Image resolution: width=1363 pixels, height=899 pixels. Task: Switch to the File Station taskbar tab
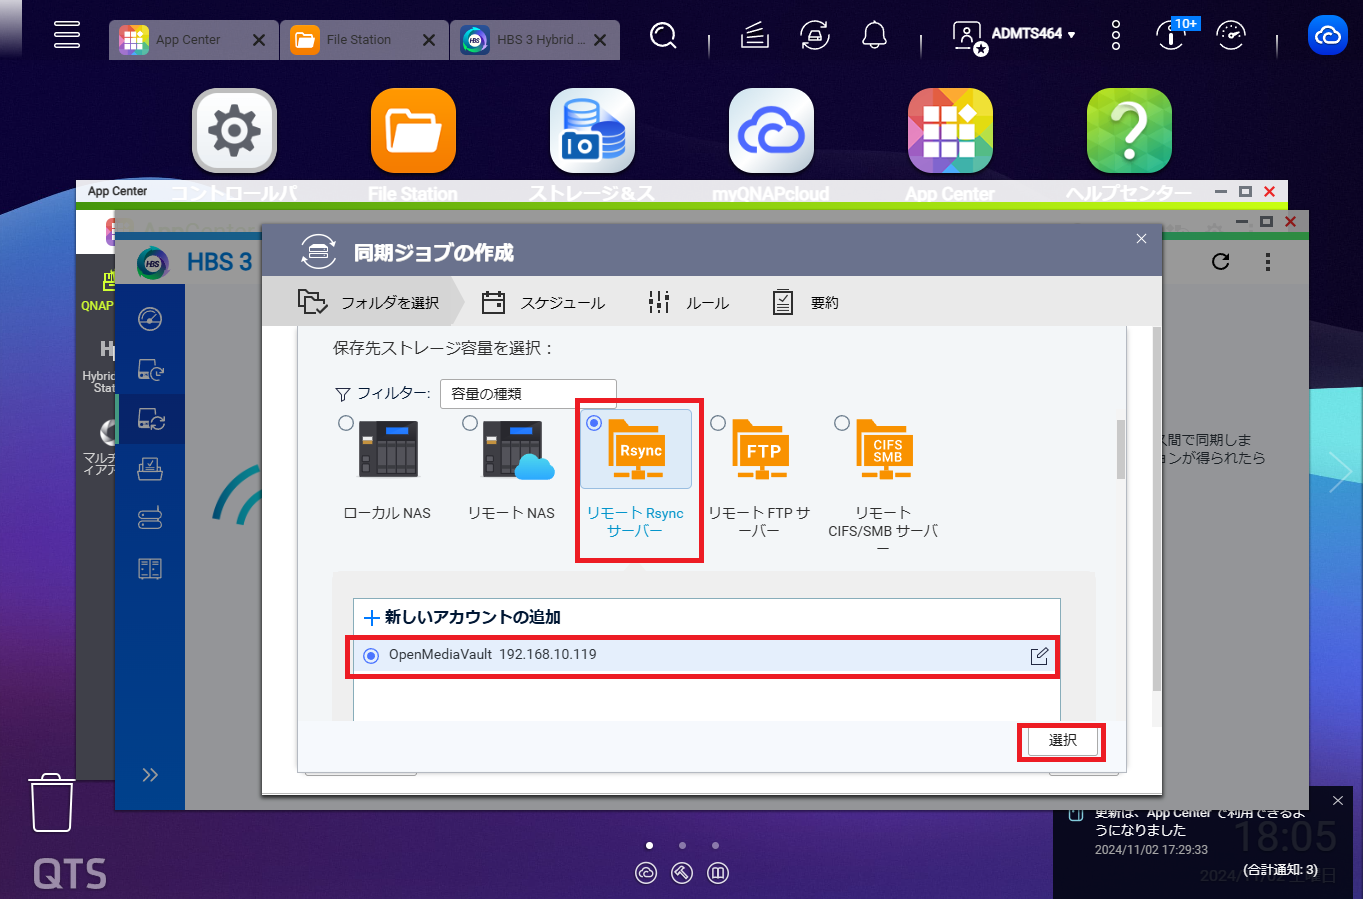364,40
